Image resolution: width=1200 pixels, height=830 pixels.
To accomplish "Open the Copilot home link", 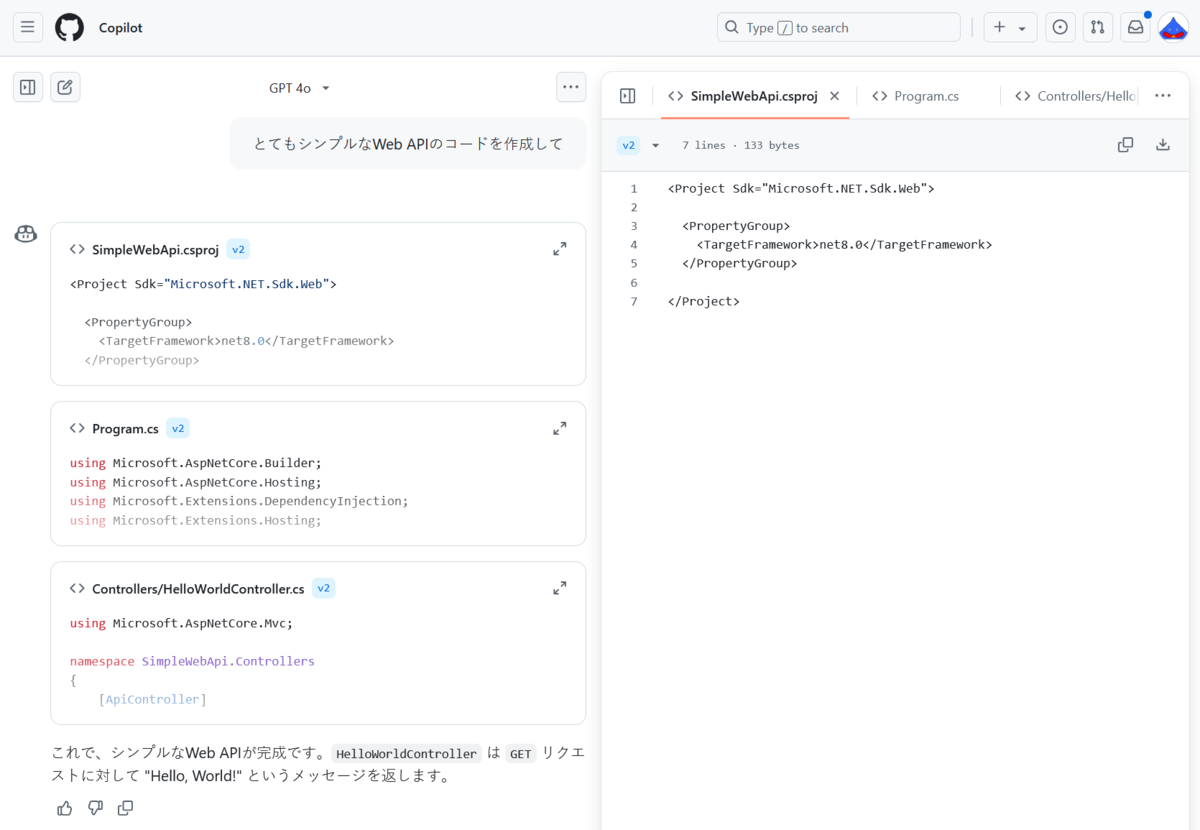I will point(121,28).
